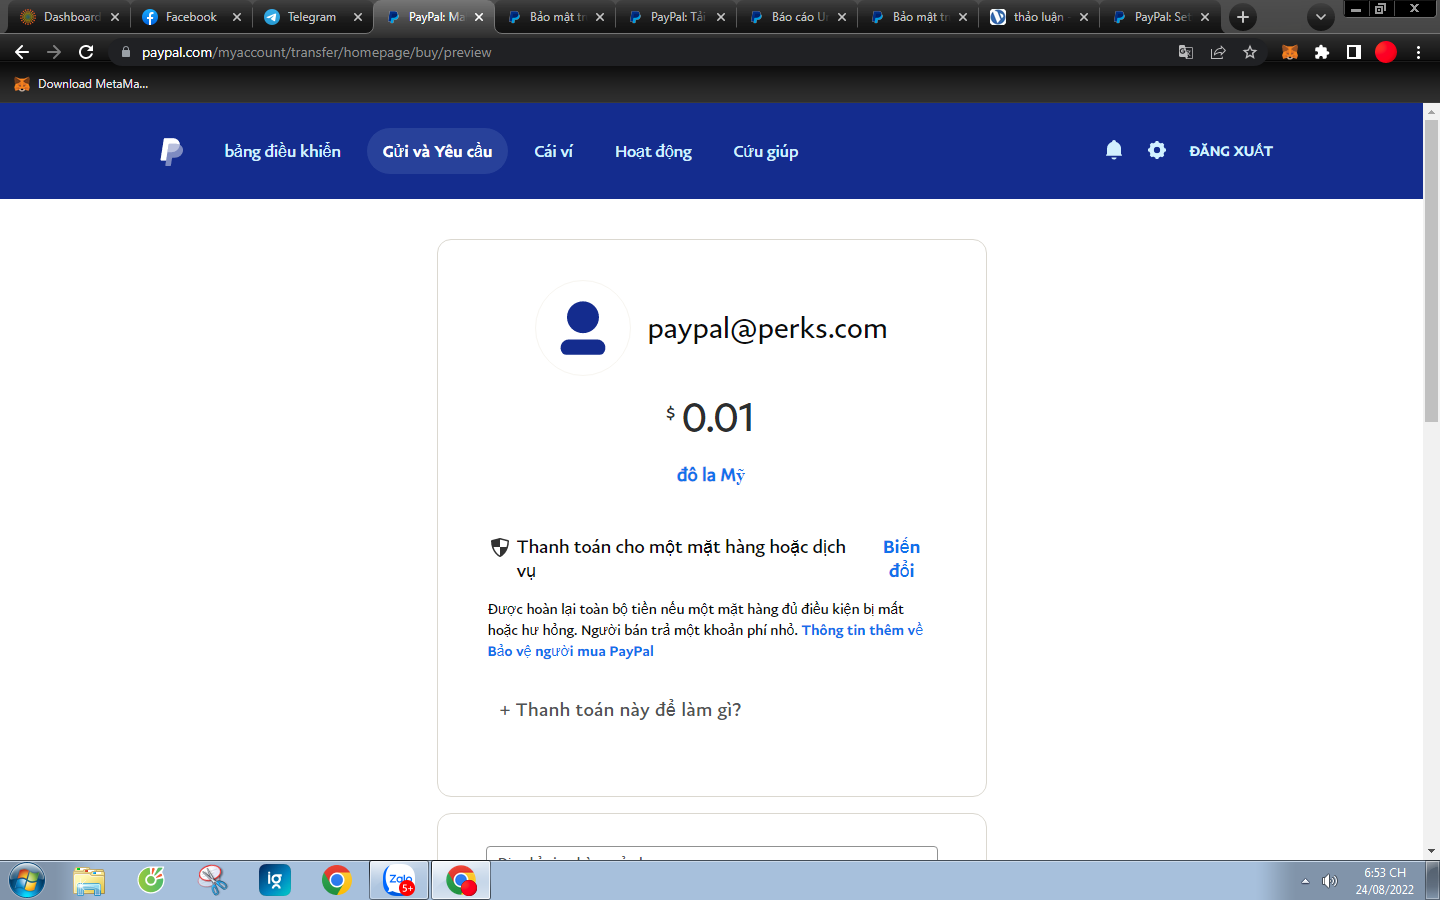This screenshot has height=900, width=1440.
Task: Open the Windows Start menu
Action: point(27,880)
